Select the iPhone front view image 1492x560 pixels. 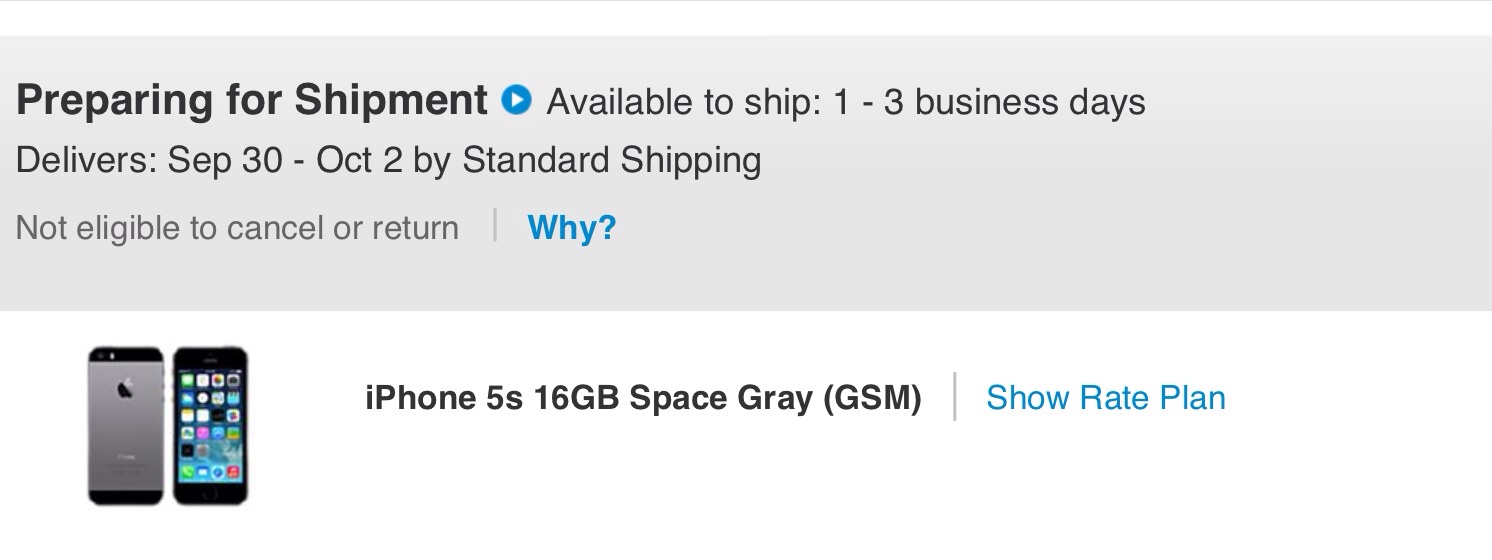211,425
